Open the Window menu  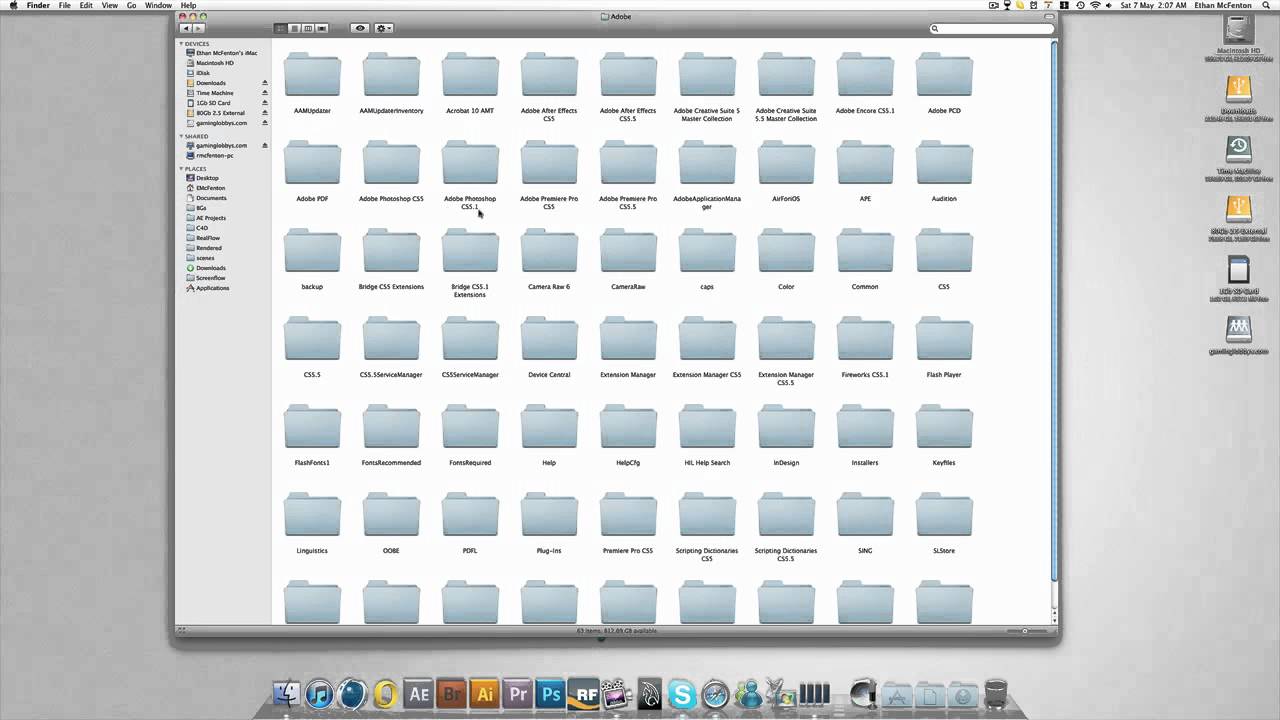point(158,5)
